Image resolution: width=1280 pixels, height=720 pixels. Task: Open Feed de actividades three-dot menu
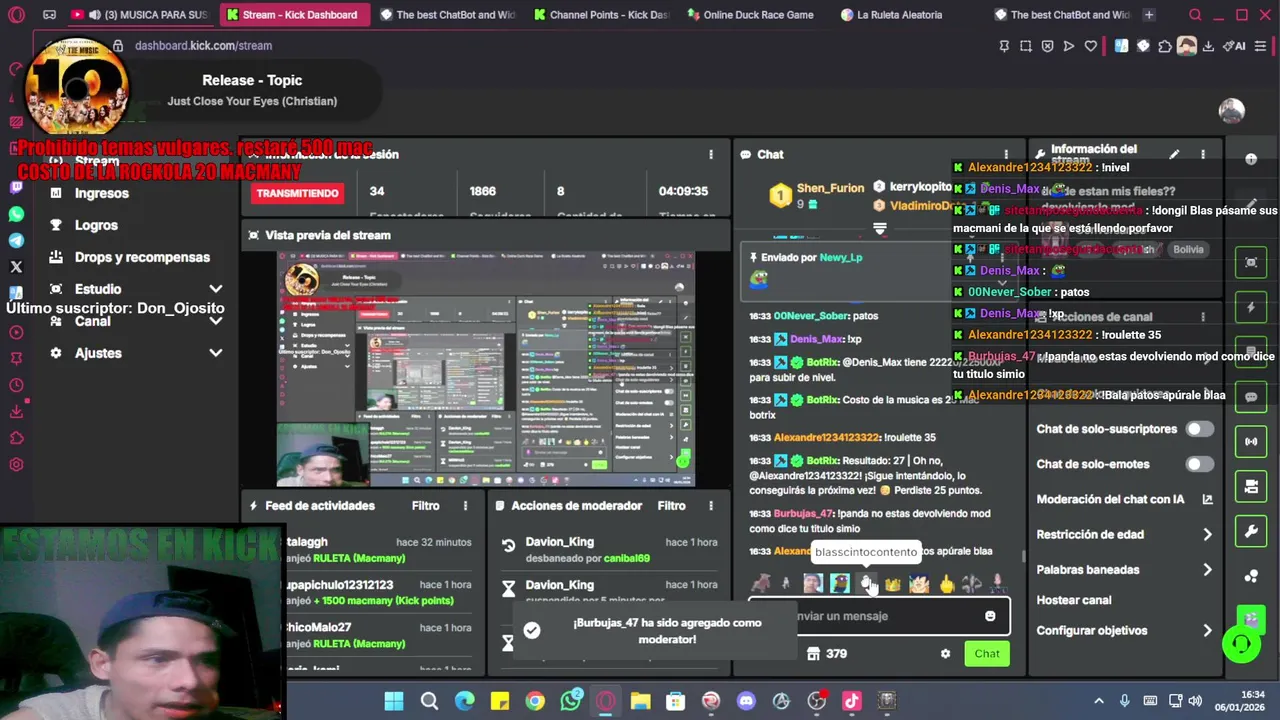(465, 506)
